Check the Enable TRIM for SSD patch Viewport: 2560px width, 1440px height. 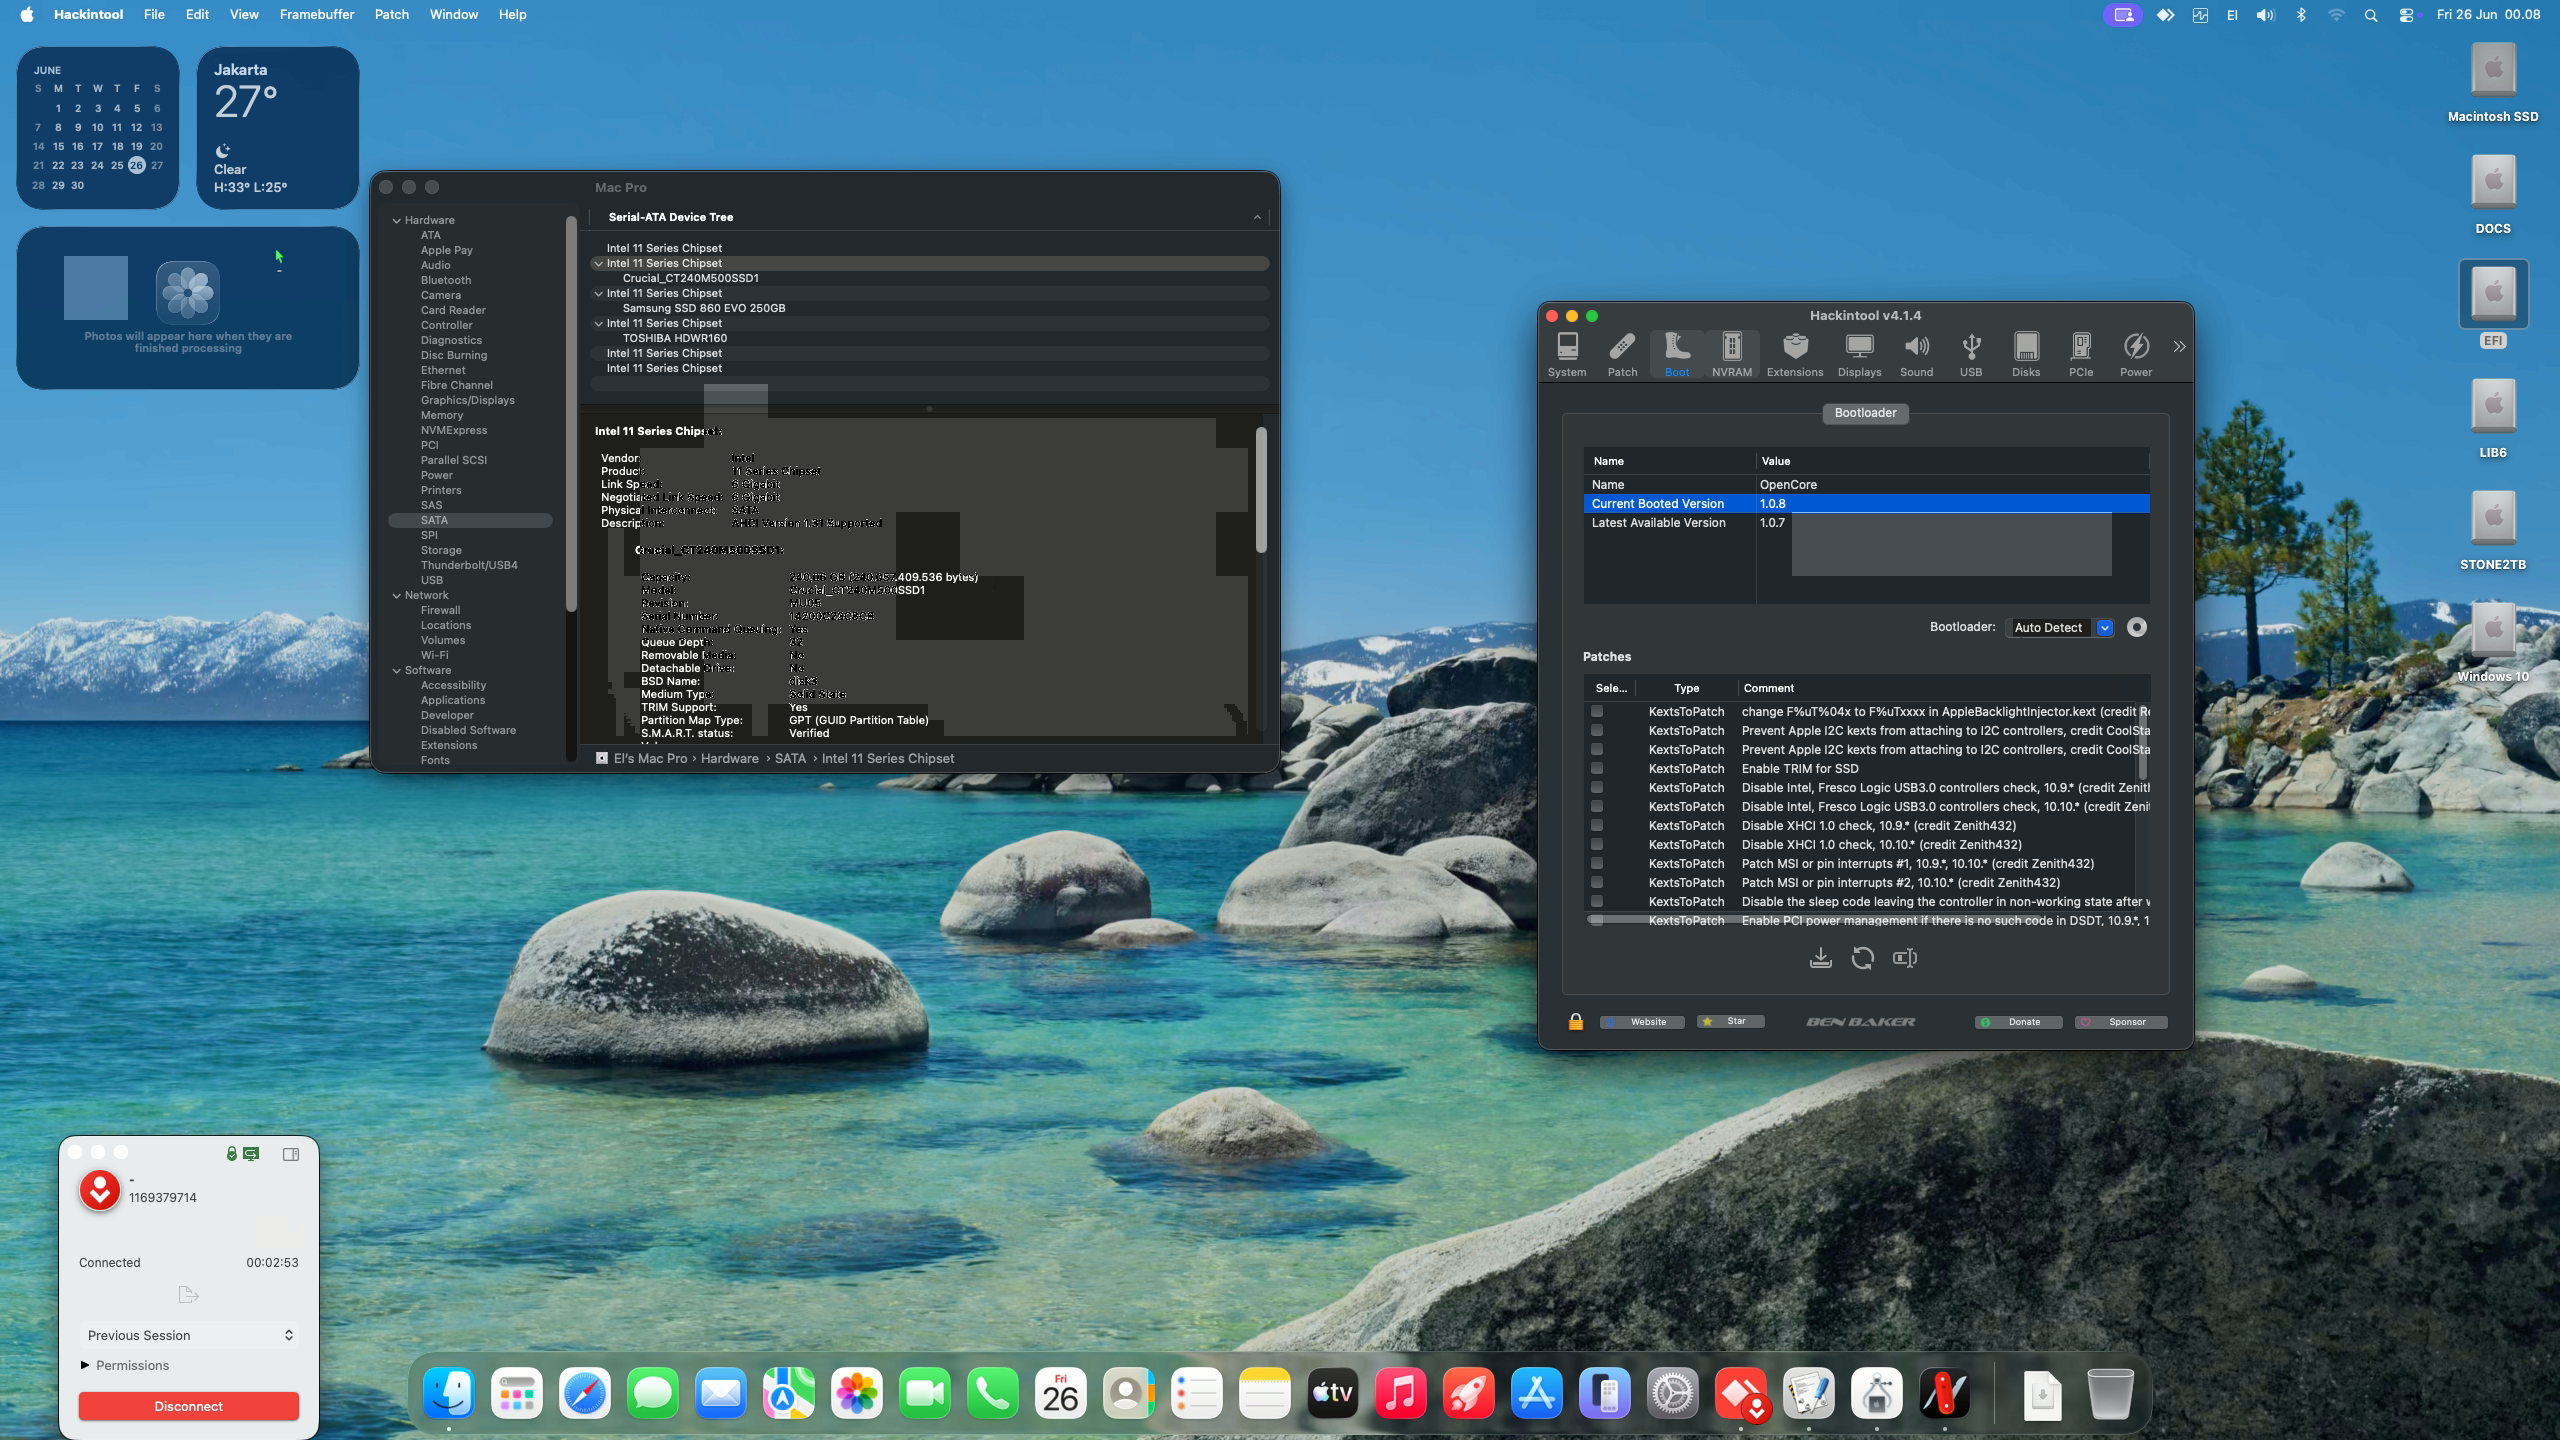pyautogui.click(x=1597, y=768)
